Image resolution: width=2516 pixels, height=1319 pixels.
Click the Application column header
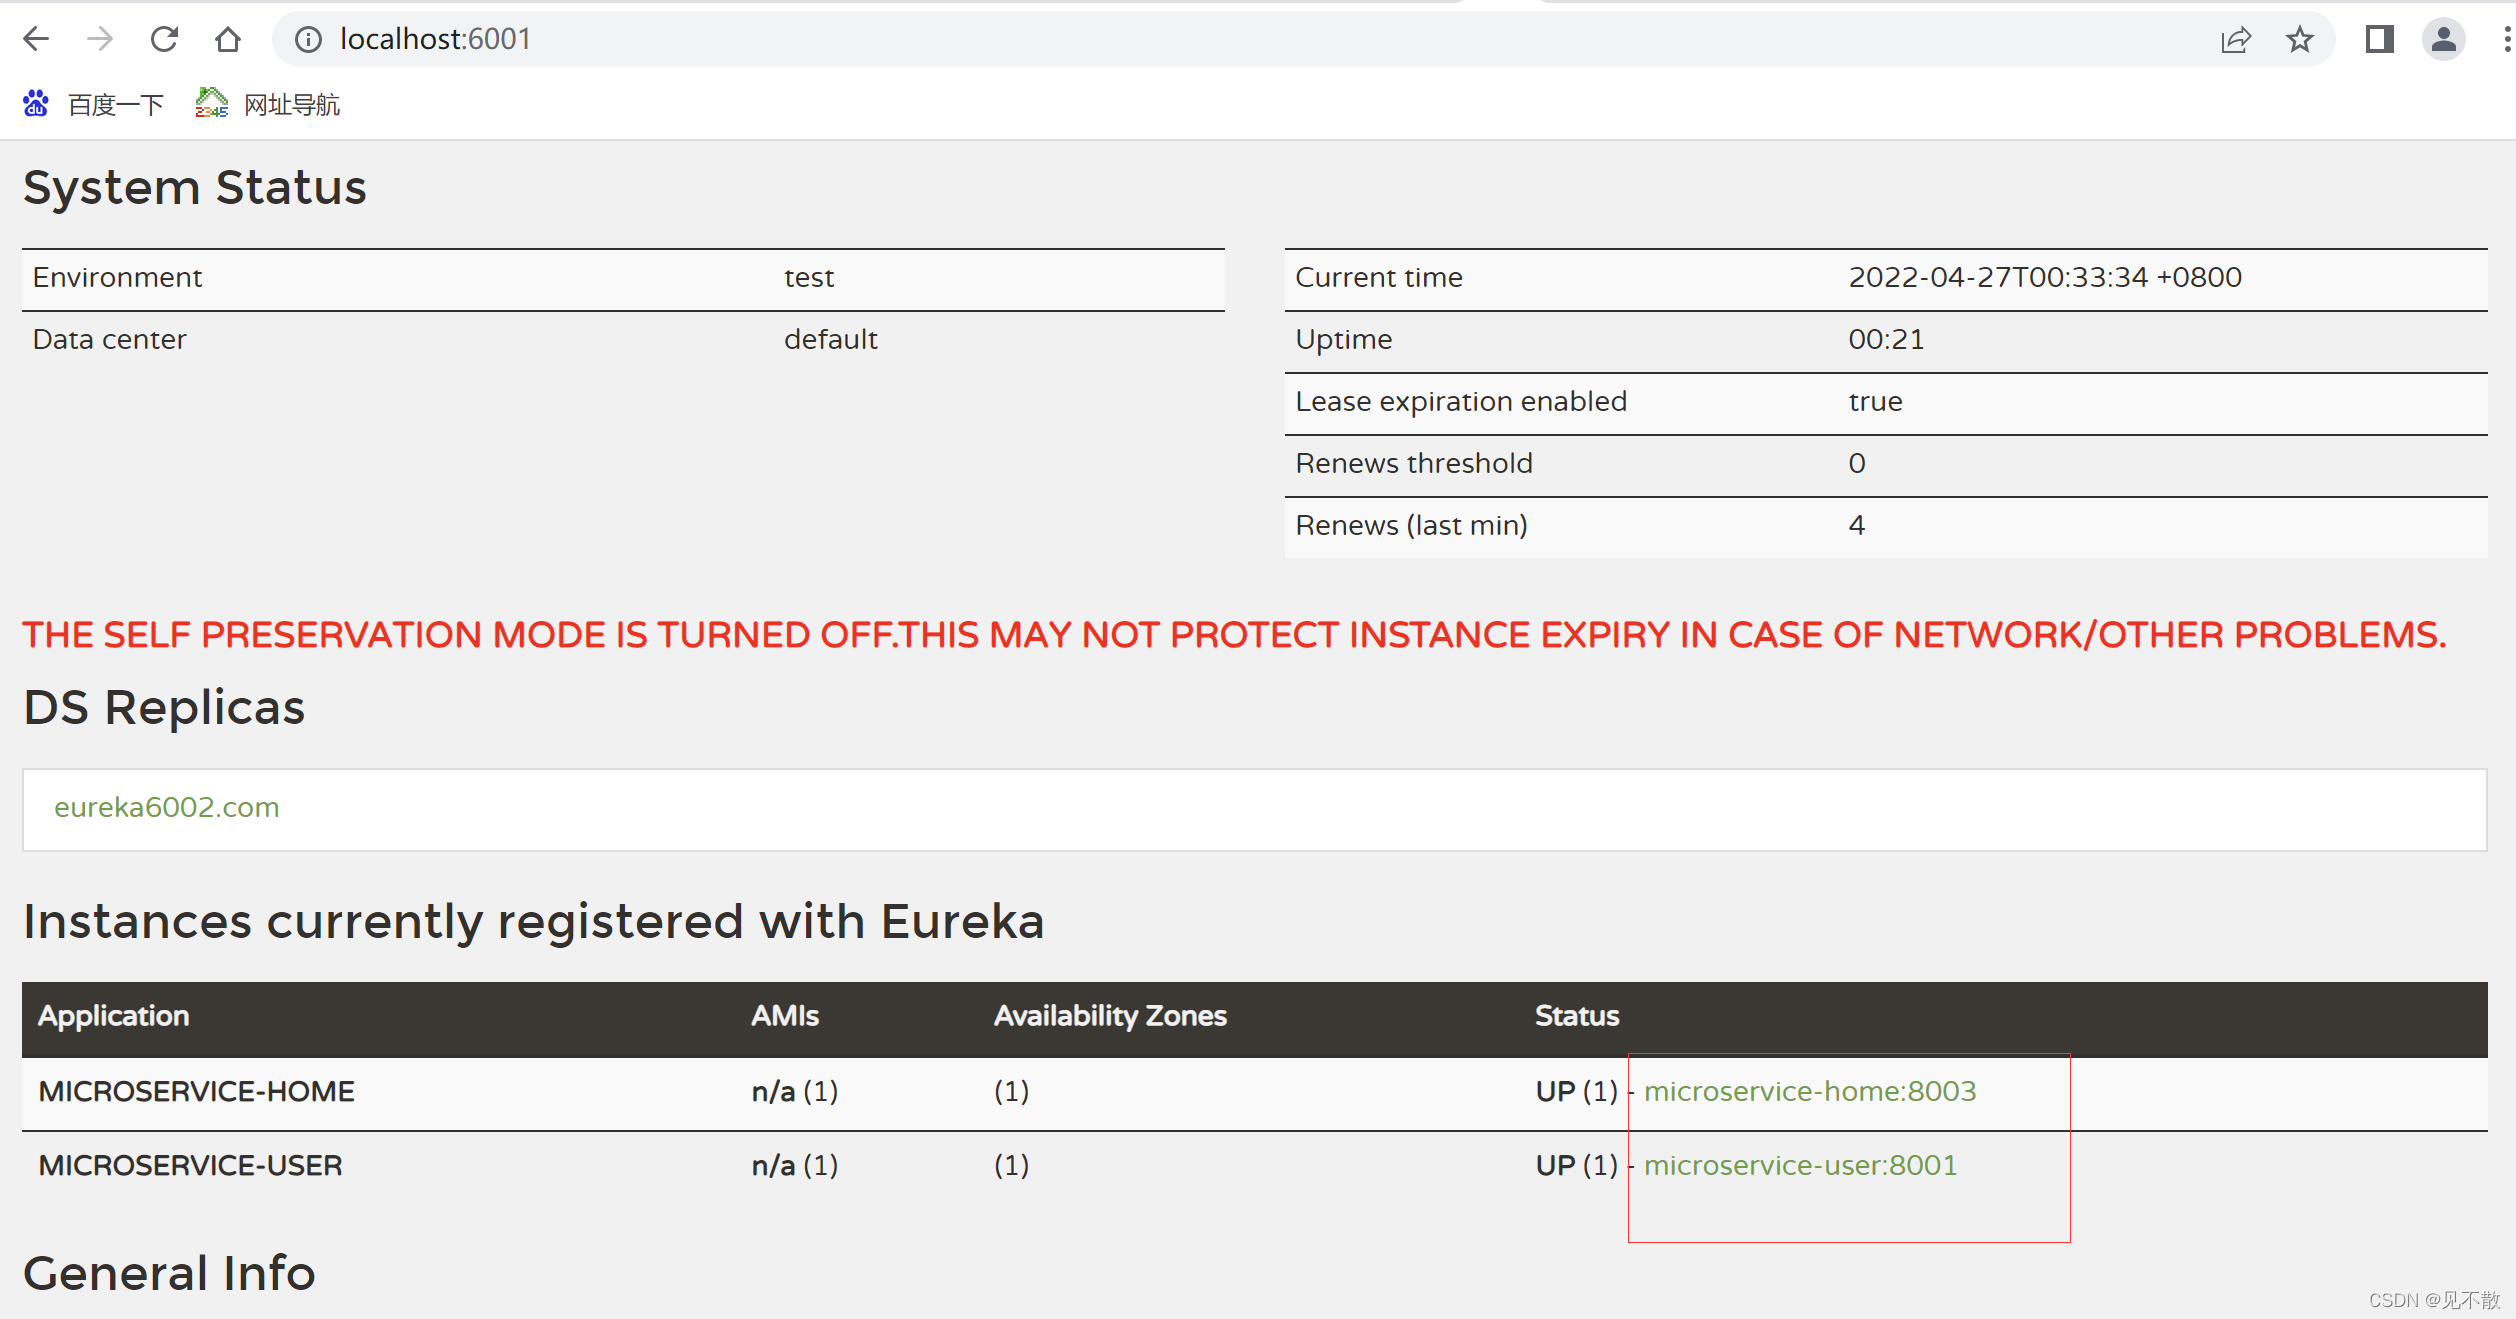[113, 1016]
